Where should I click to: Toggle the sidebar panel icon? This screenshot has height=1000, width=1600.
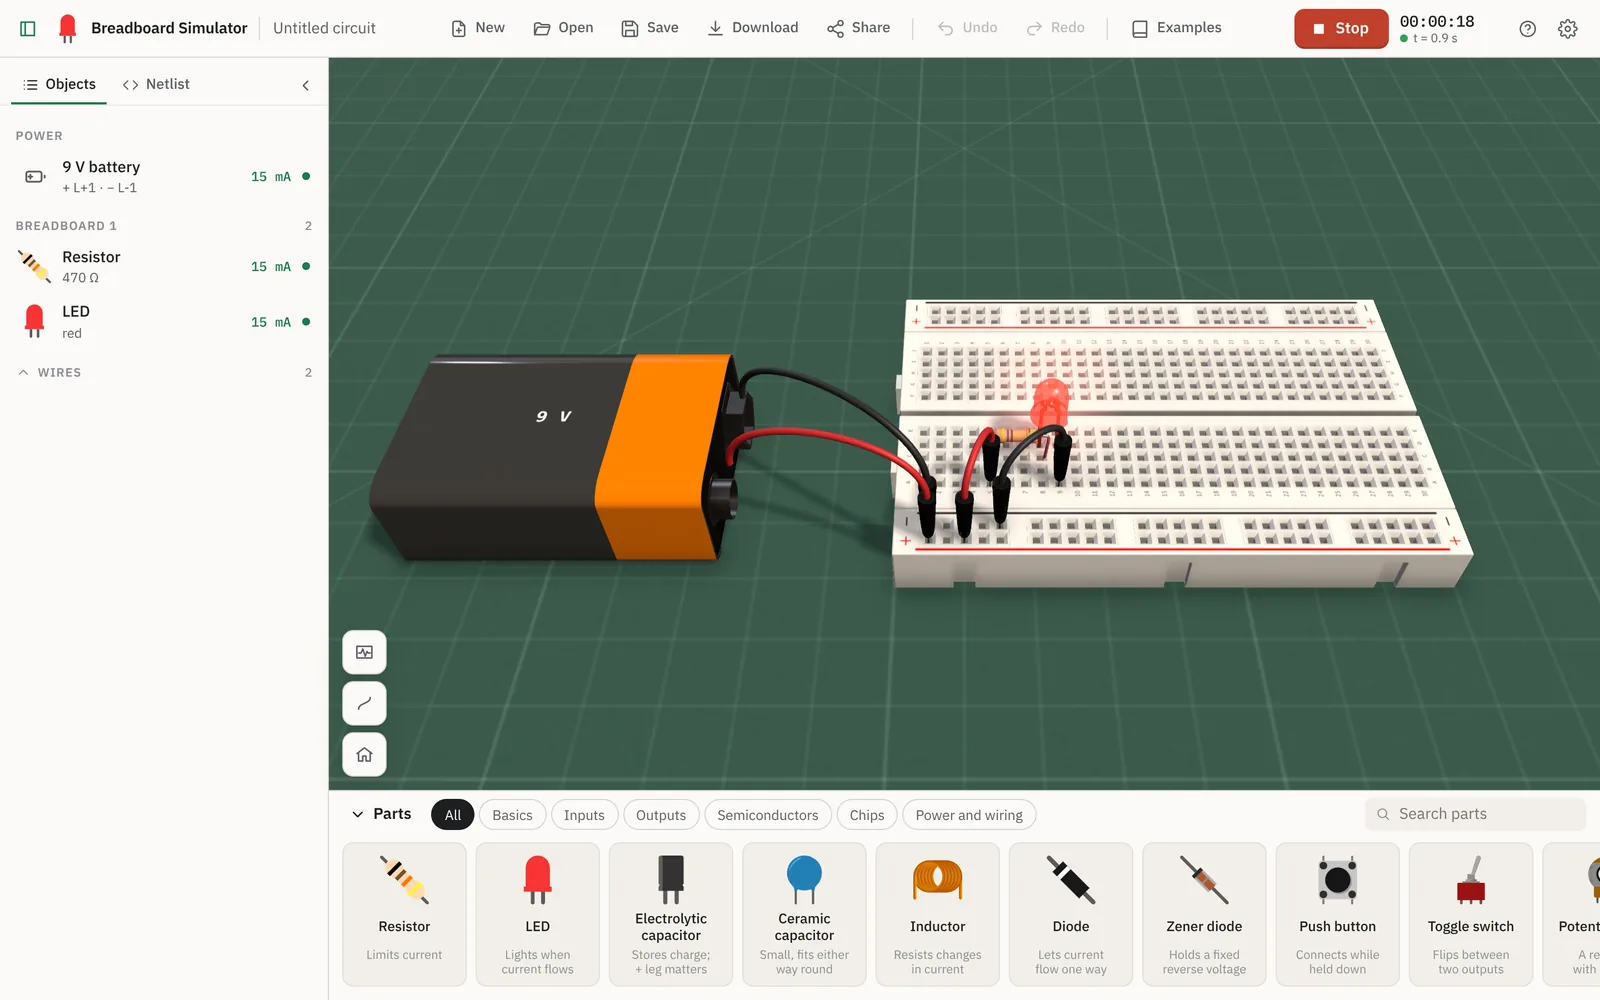point(28,28)
